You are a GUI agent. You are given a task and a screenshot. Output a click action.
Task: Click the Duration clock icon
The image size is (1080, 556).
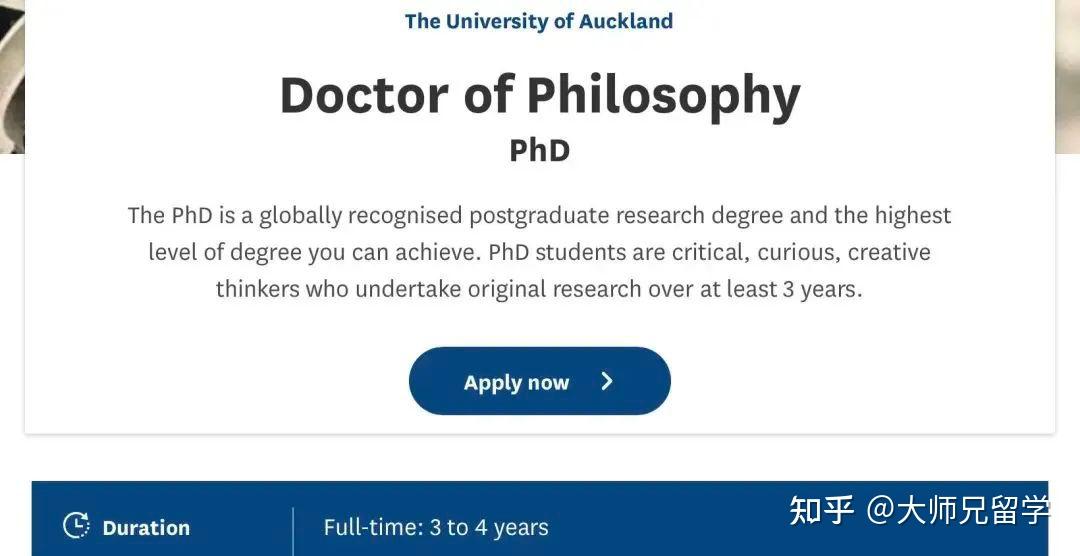[x=76, y=526]
